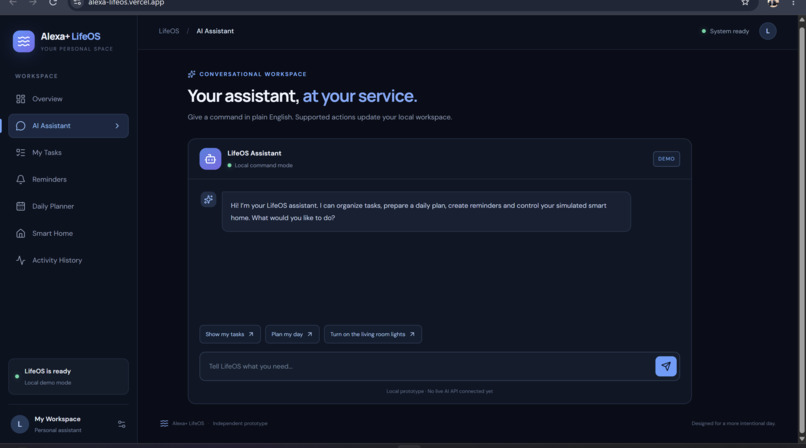806x448 pixels.
Task: Select My Tasks in sidebar
Action: 68,153
